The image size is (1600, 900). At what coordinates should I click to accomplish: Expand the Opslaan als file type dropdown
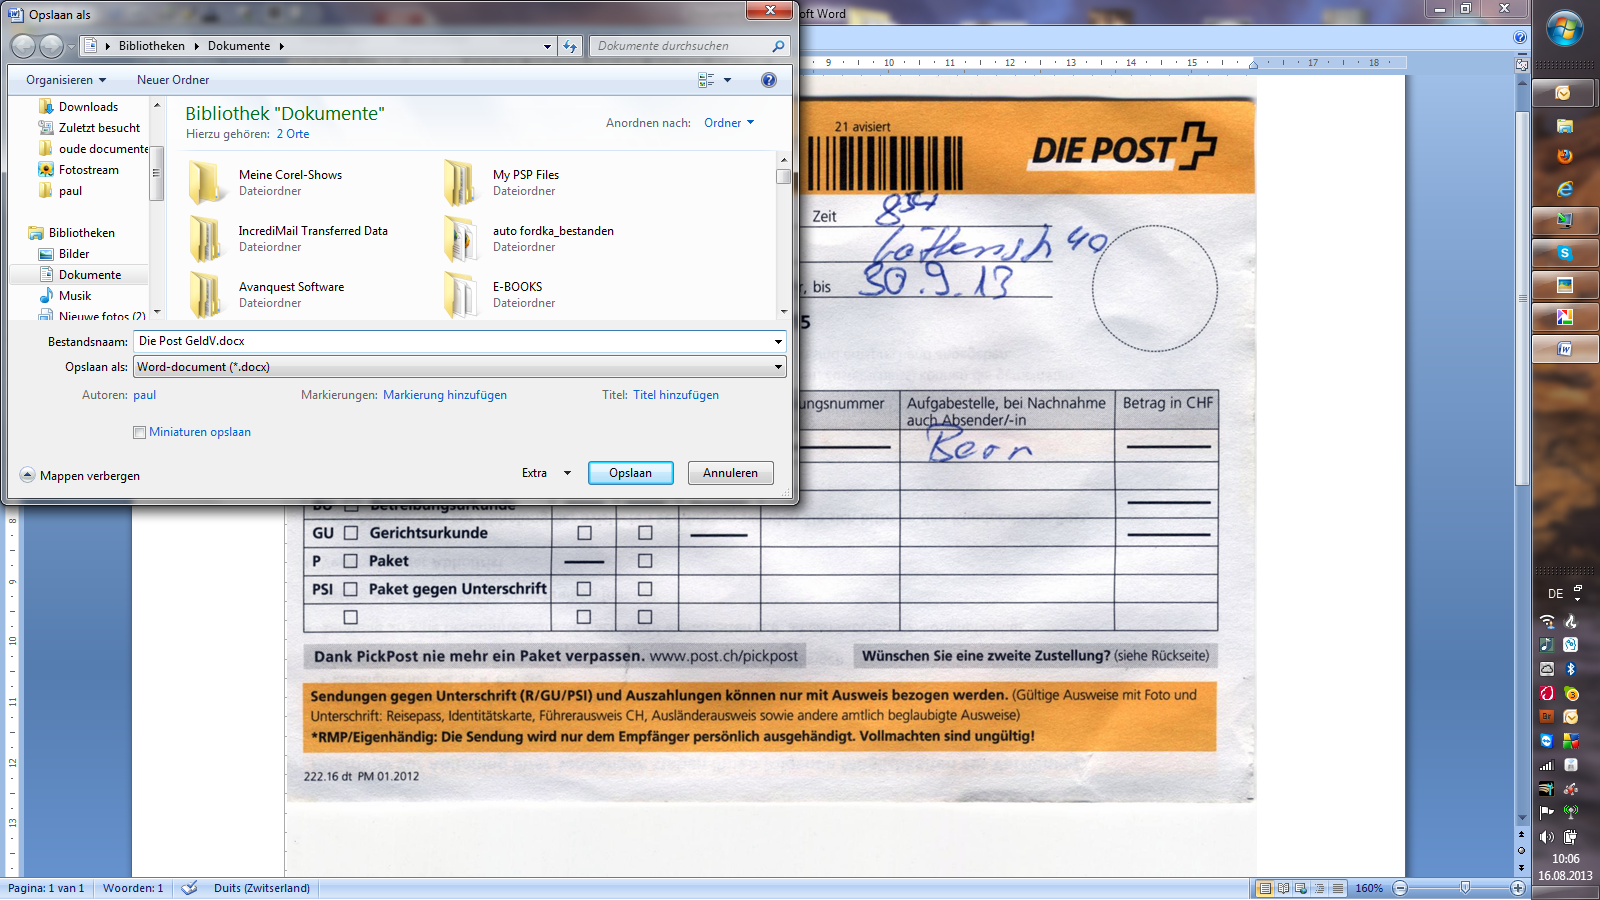click(778, 367)
